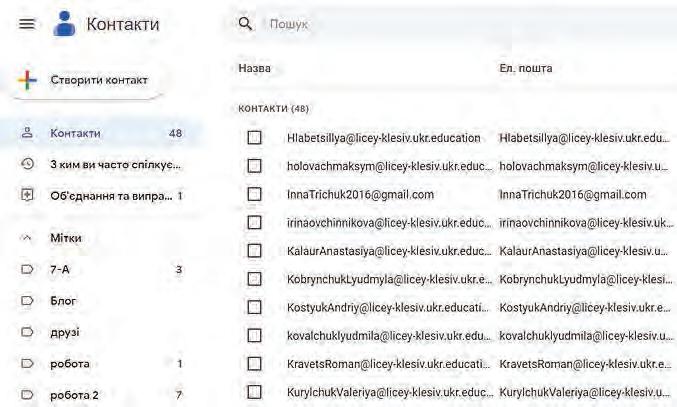The height and width of the screenshot is (407, 677).
Task: Select the друзі label
Action: pyautogui.click(x=65, y=332)
